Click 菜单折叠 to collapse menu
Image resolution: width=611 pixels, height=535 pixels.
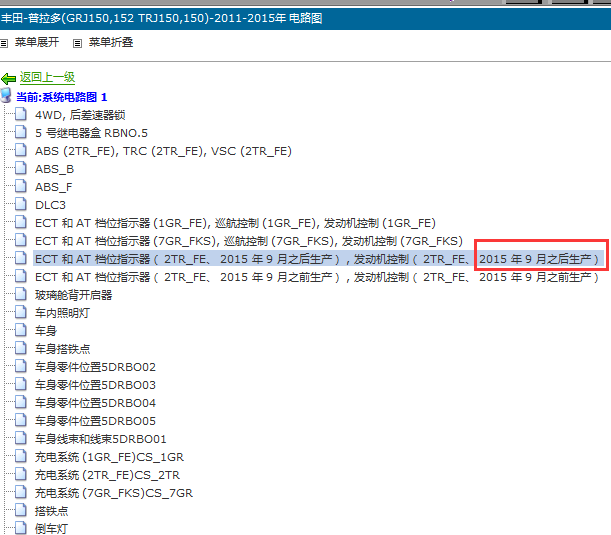point(111,42)
